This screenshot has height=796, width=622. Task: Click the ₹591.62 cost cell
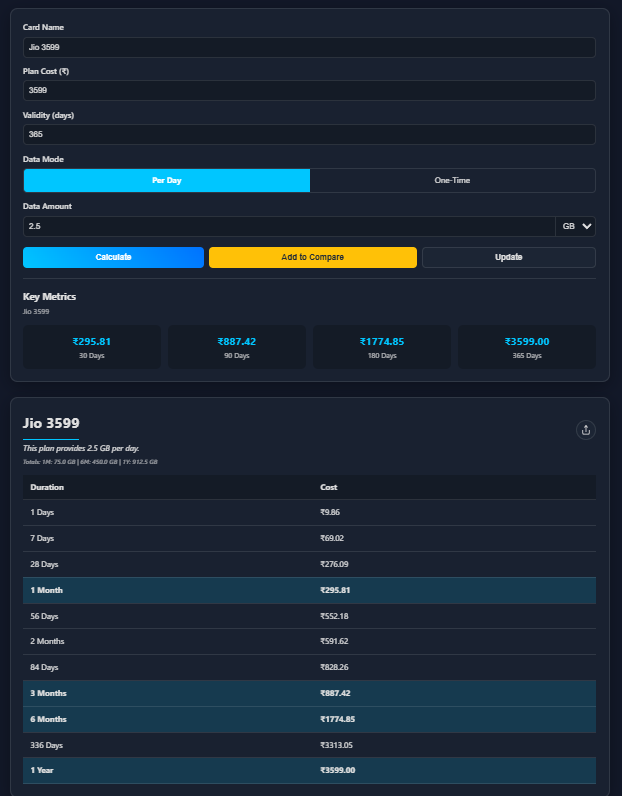334,642
